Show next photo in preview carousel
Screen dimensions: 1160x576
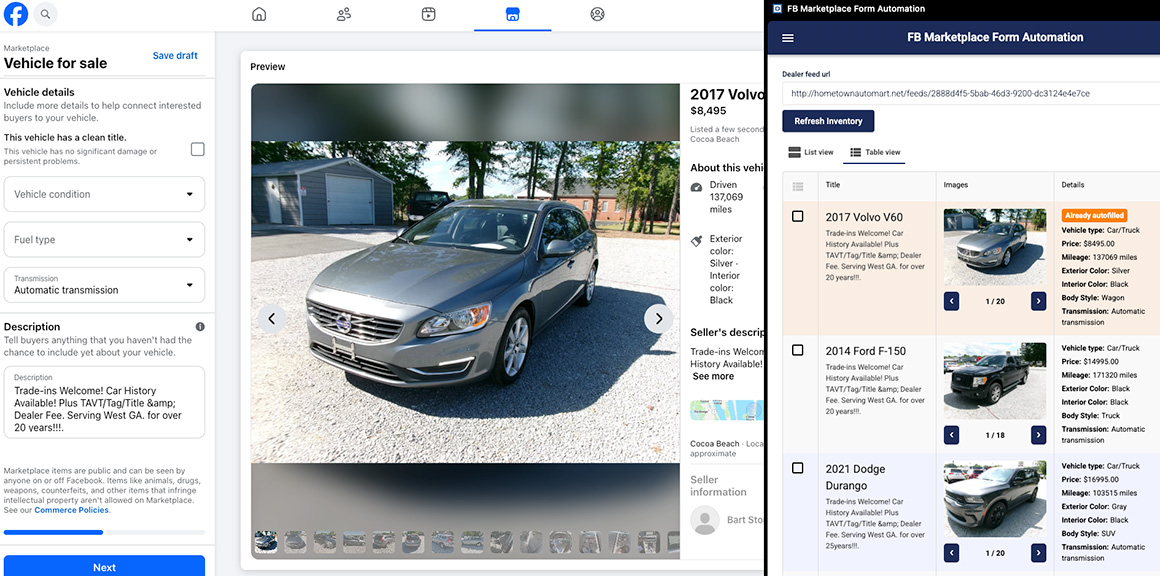(x=658, y=319)
